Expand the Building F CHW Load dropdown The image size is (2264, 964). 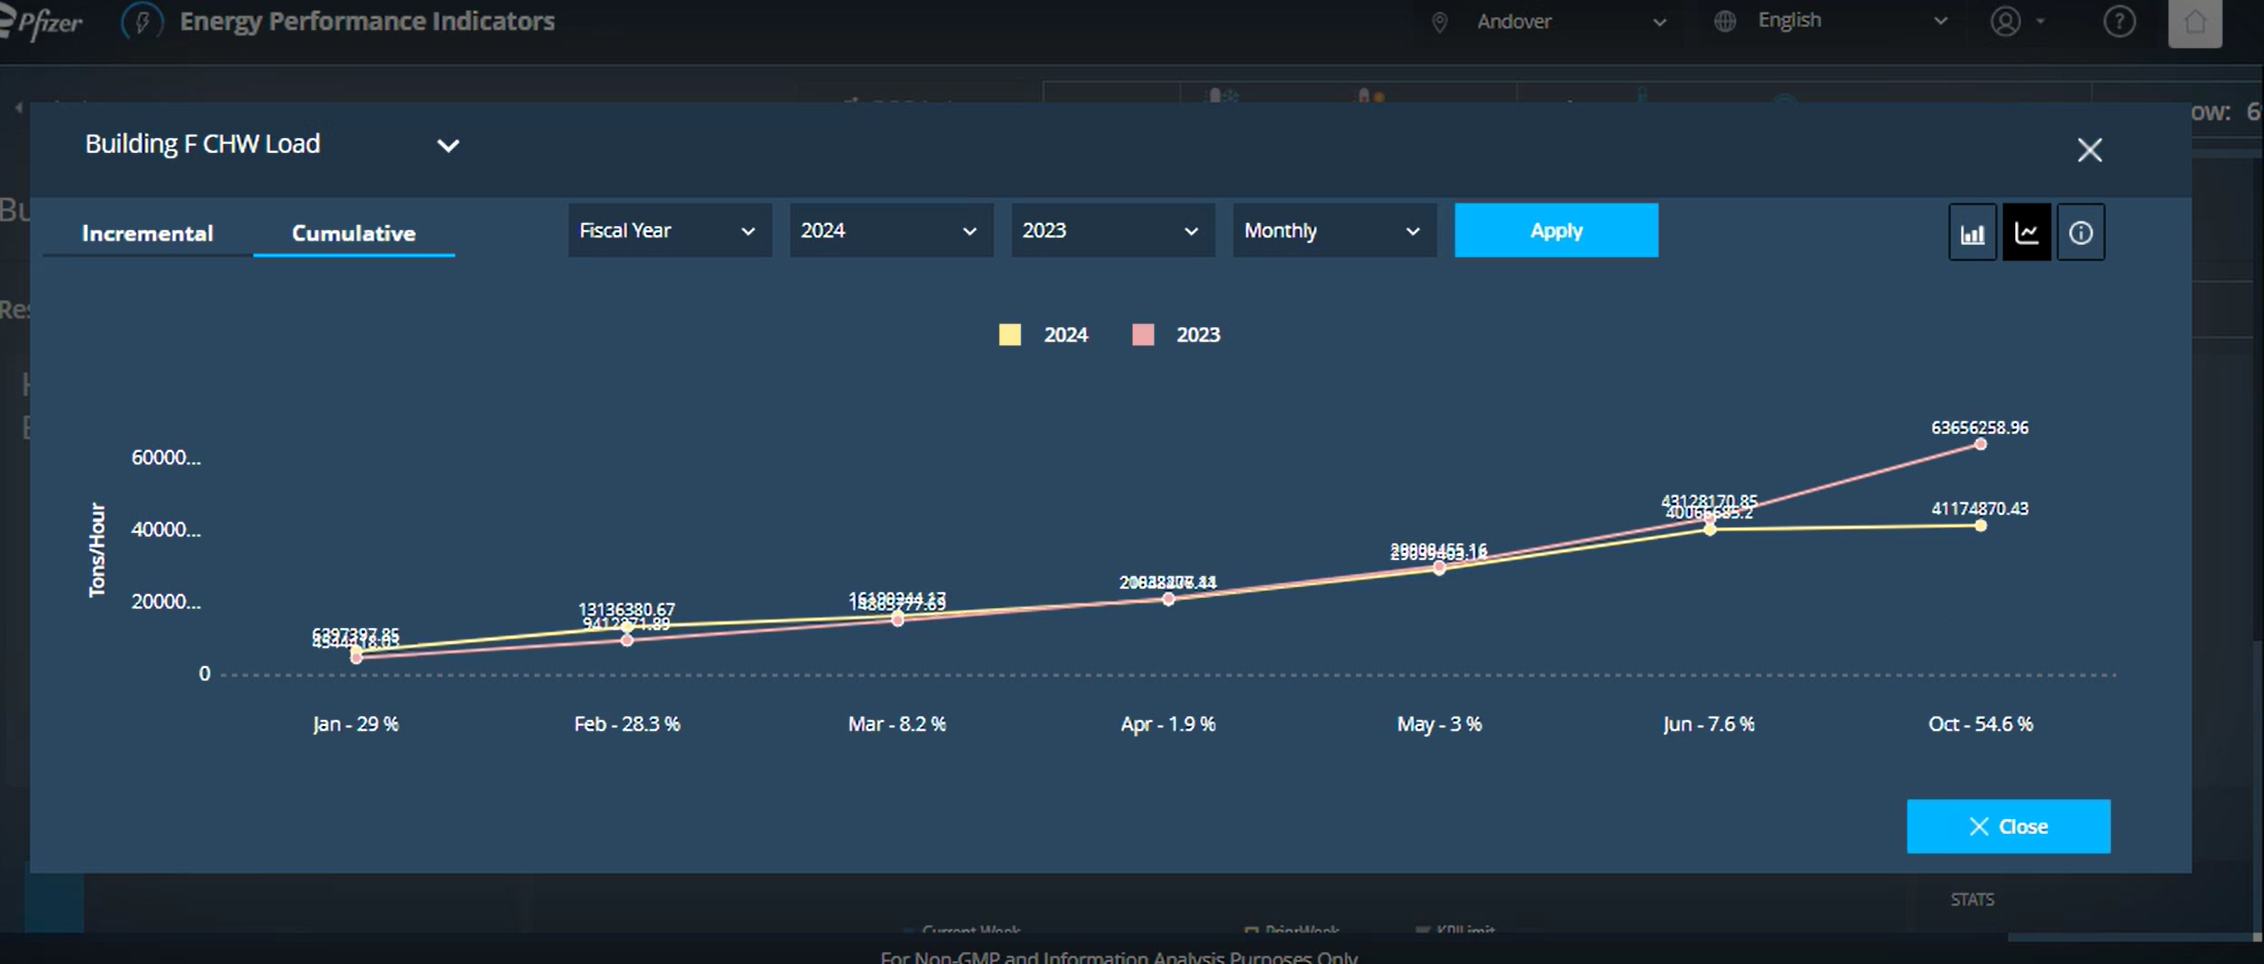448,146
